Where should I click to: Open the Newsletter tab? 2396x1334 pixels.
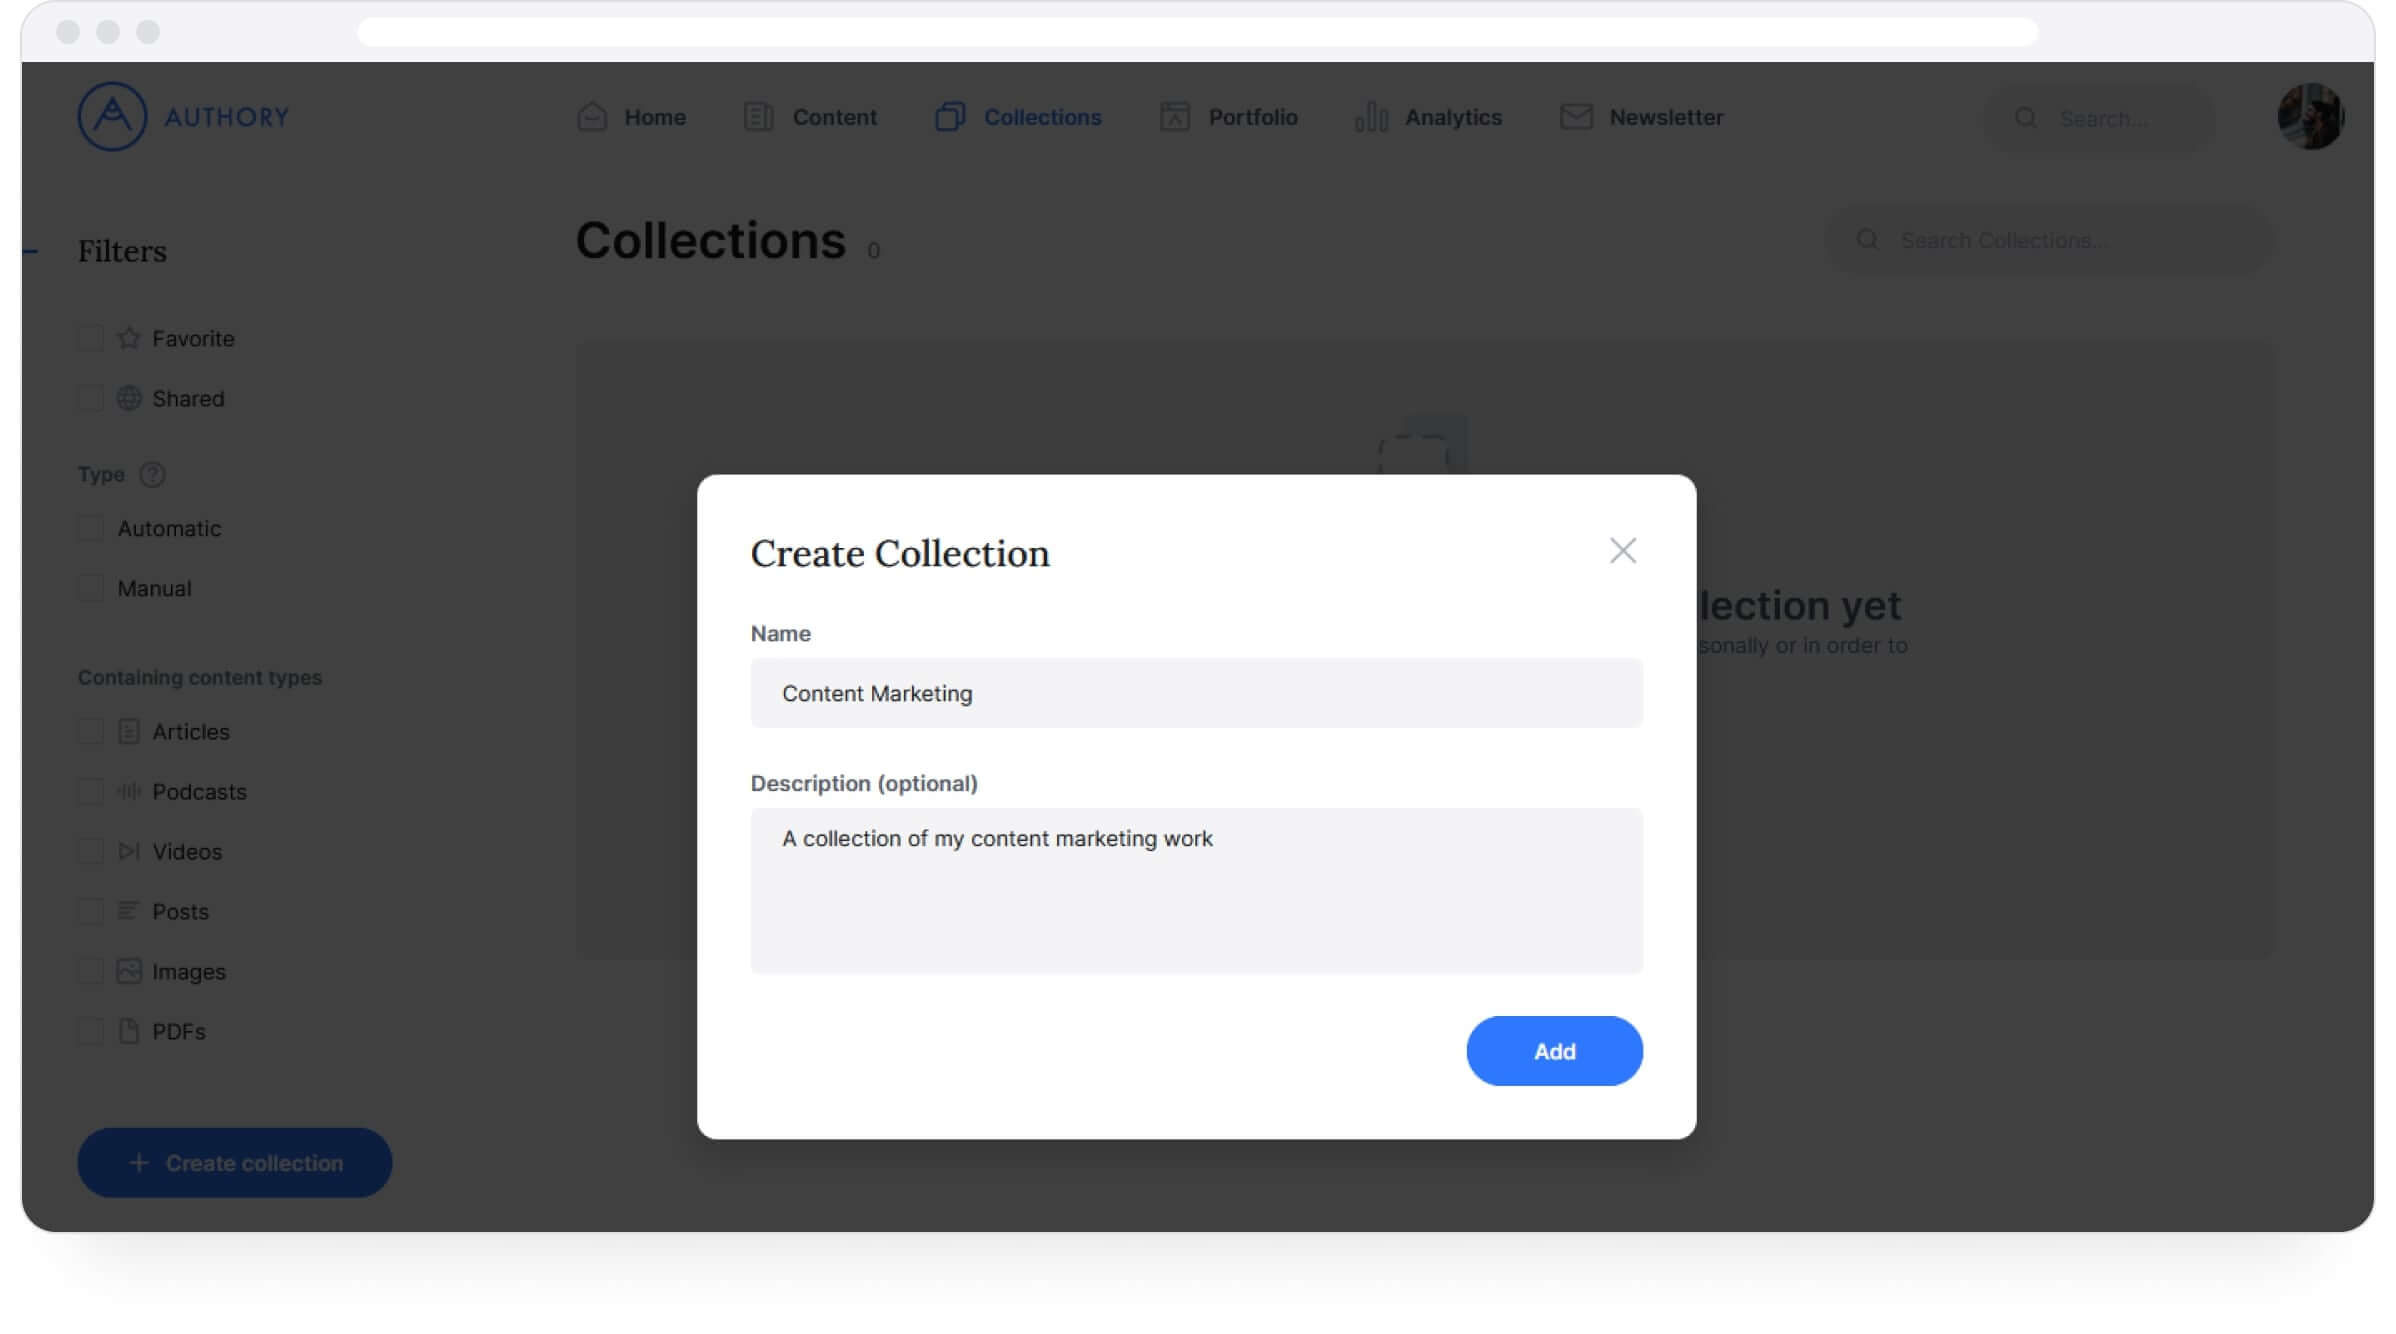[1641, 117]
